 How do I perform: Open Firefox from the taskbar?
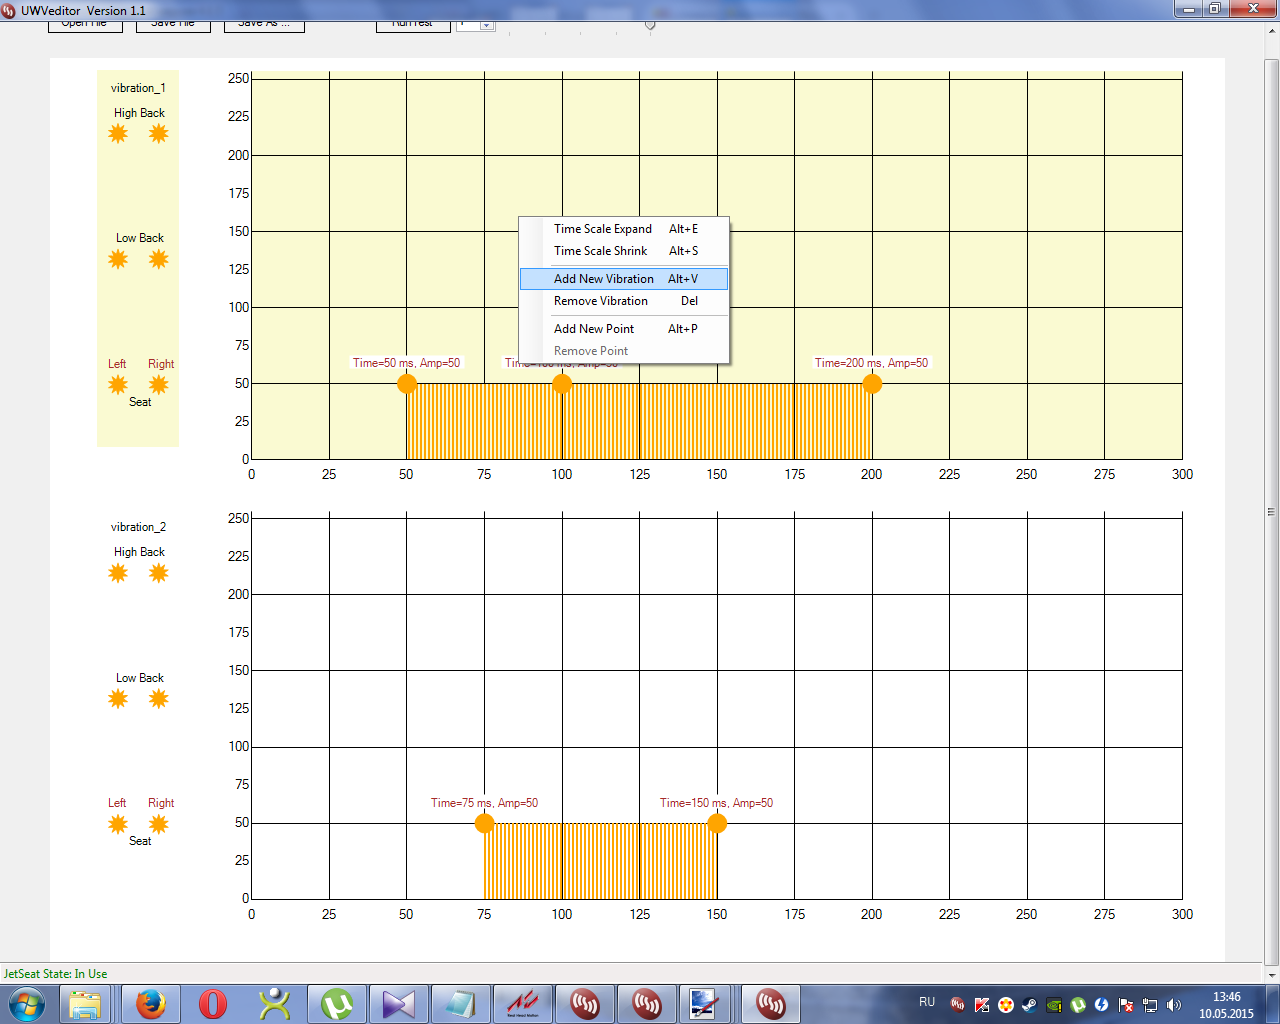[x=151, y=1003]
